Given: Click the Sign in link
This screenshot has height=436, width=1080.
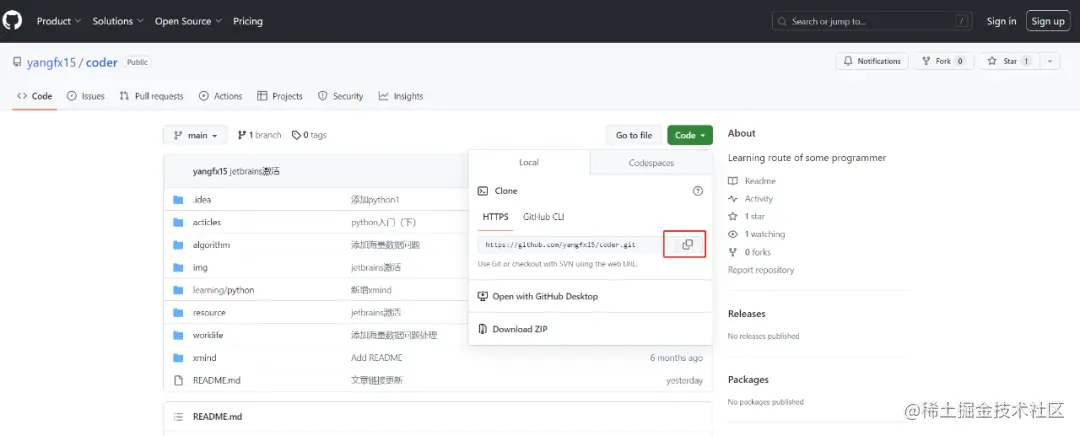Looking at the screenshot, I should (x=1001, y=21).
